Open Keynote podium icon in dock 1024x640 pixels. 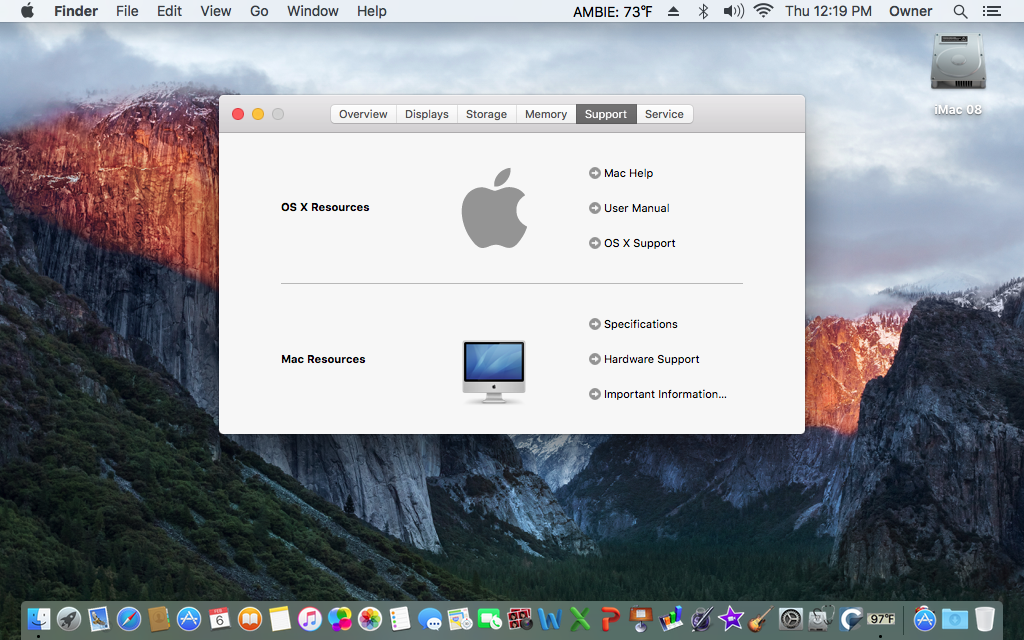[x=641, y=618]
